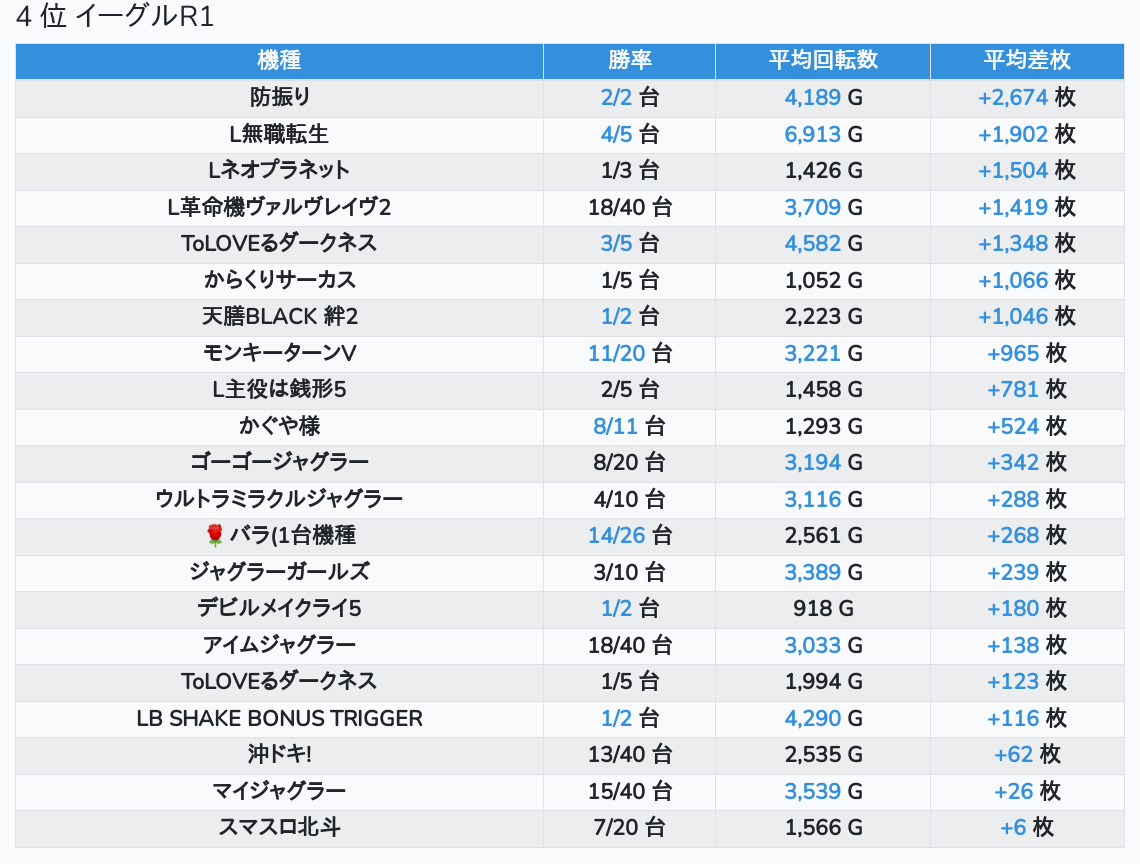
Task: Select the 防振り machine name
Action: coord(279,97)
